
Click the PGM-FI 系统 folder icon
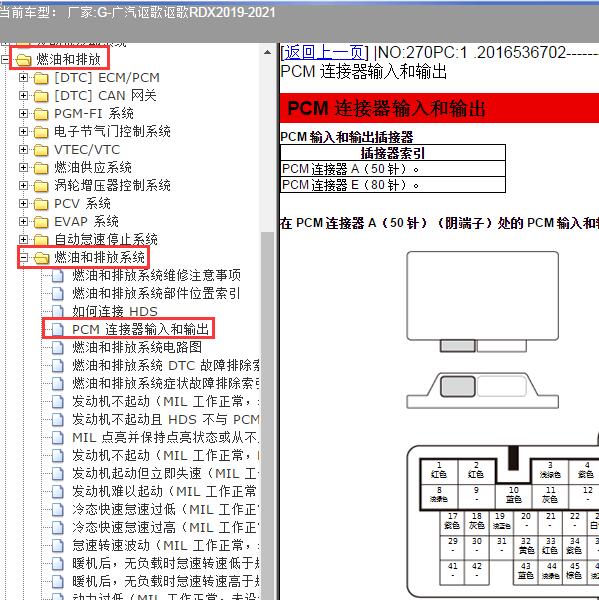(41, 114)
